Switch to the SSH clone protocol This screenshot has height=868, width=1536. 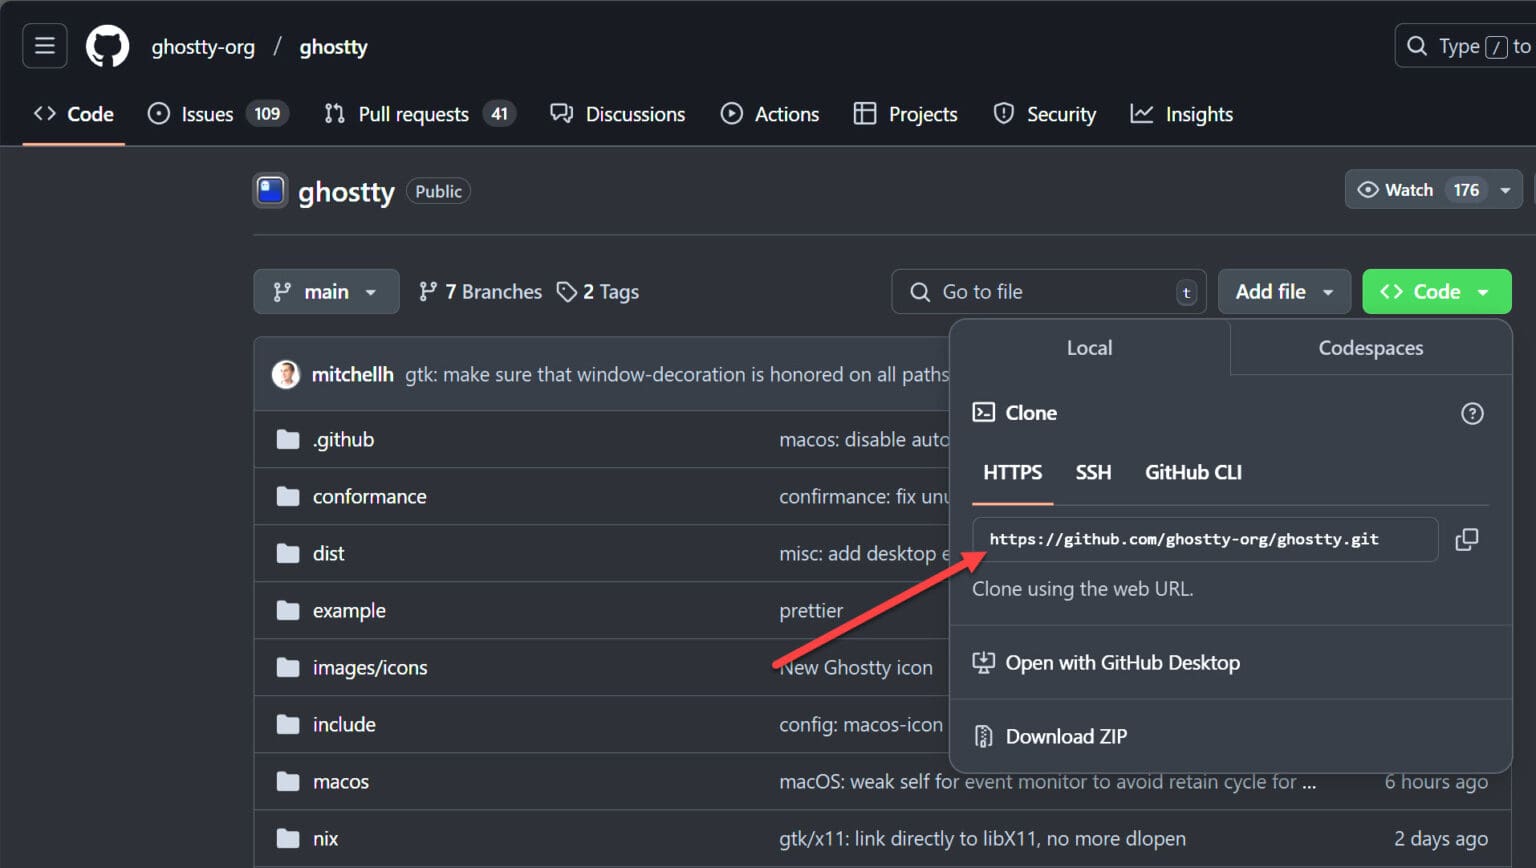coord(1093,472)
